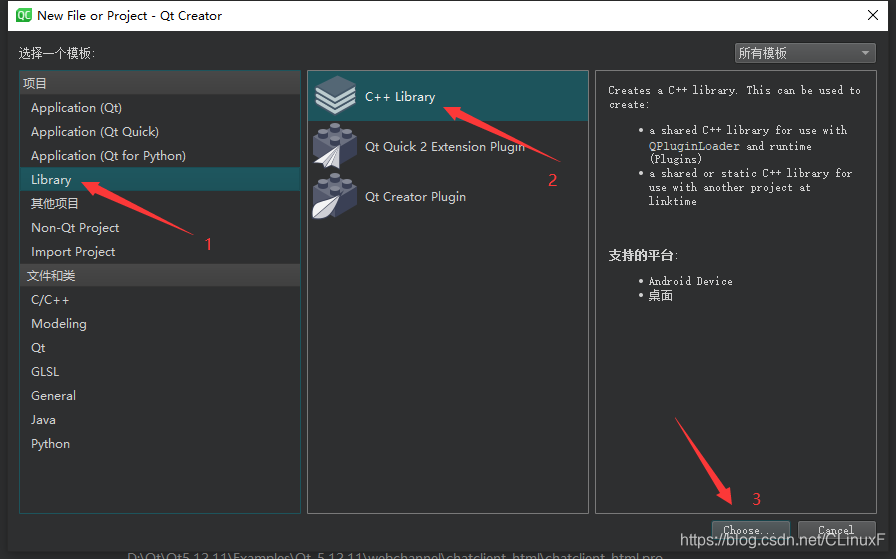Viewport: 896px width, 559px height.
Task: Select C/C++ under files and classes
Action: coord(160,300)
